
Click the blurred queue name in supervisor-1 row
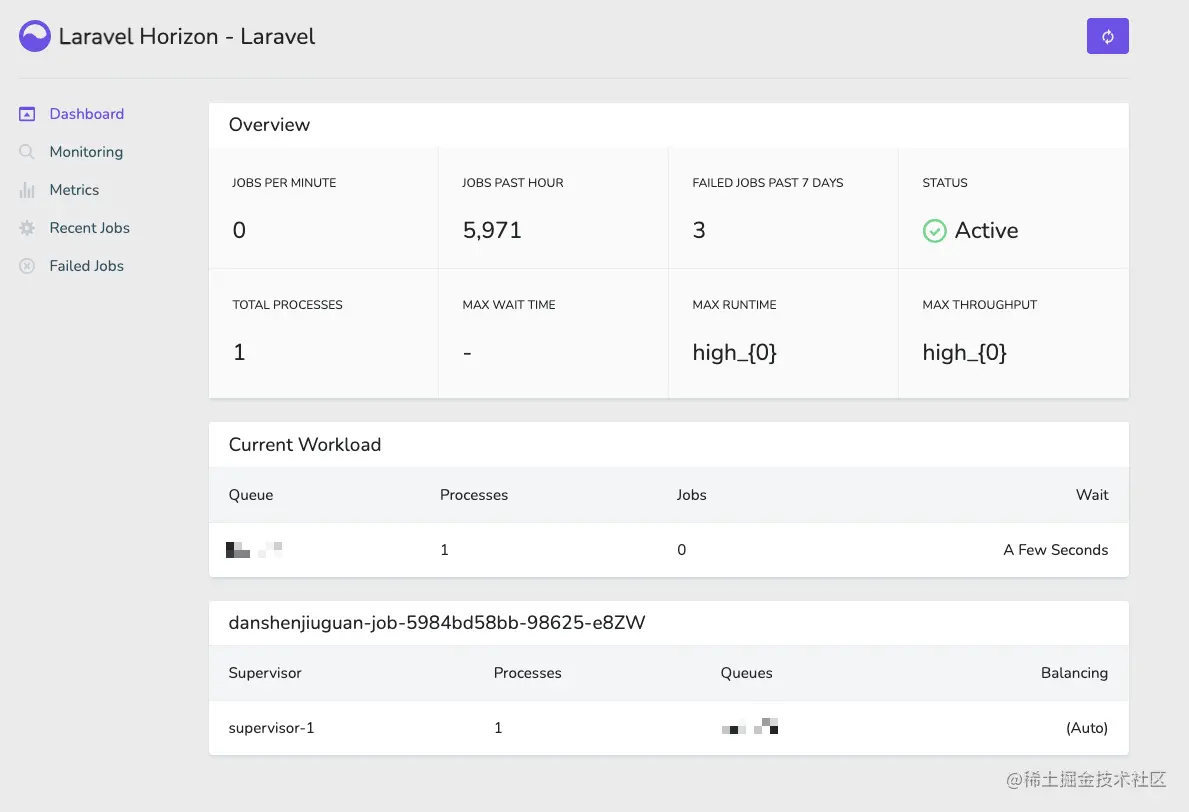[x=750, y=726]
